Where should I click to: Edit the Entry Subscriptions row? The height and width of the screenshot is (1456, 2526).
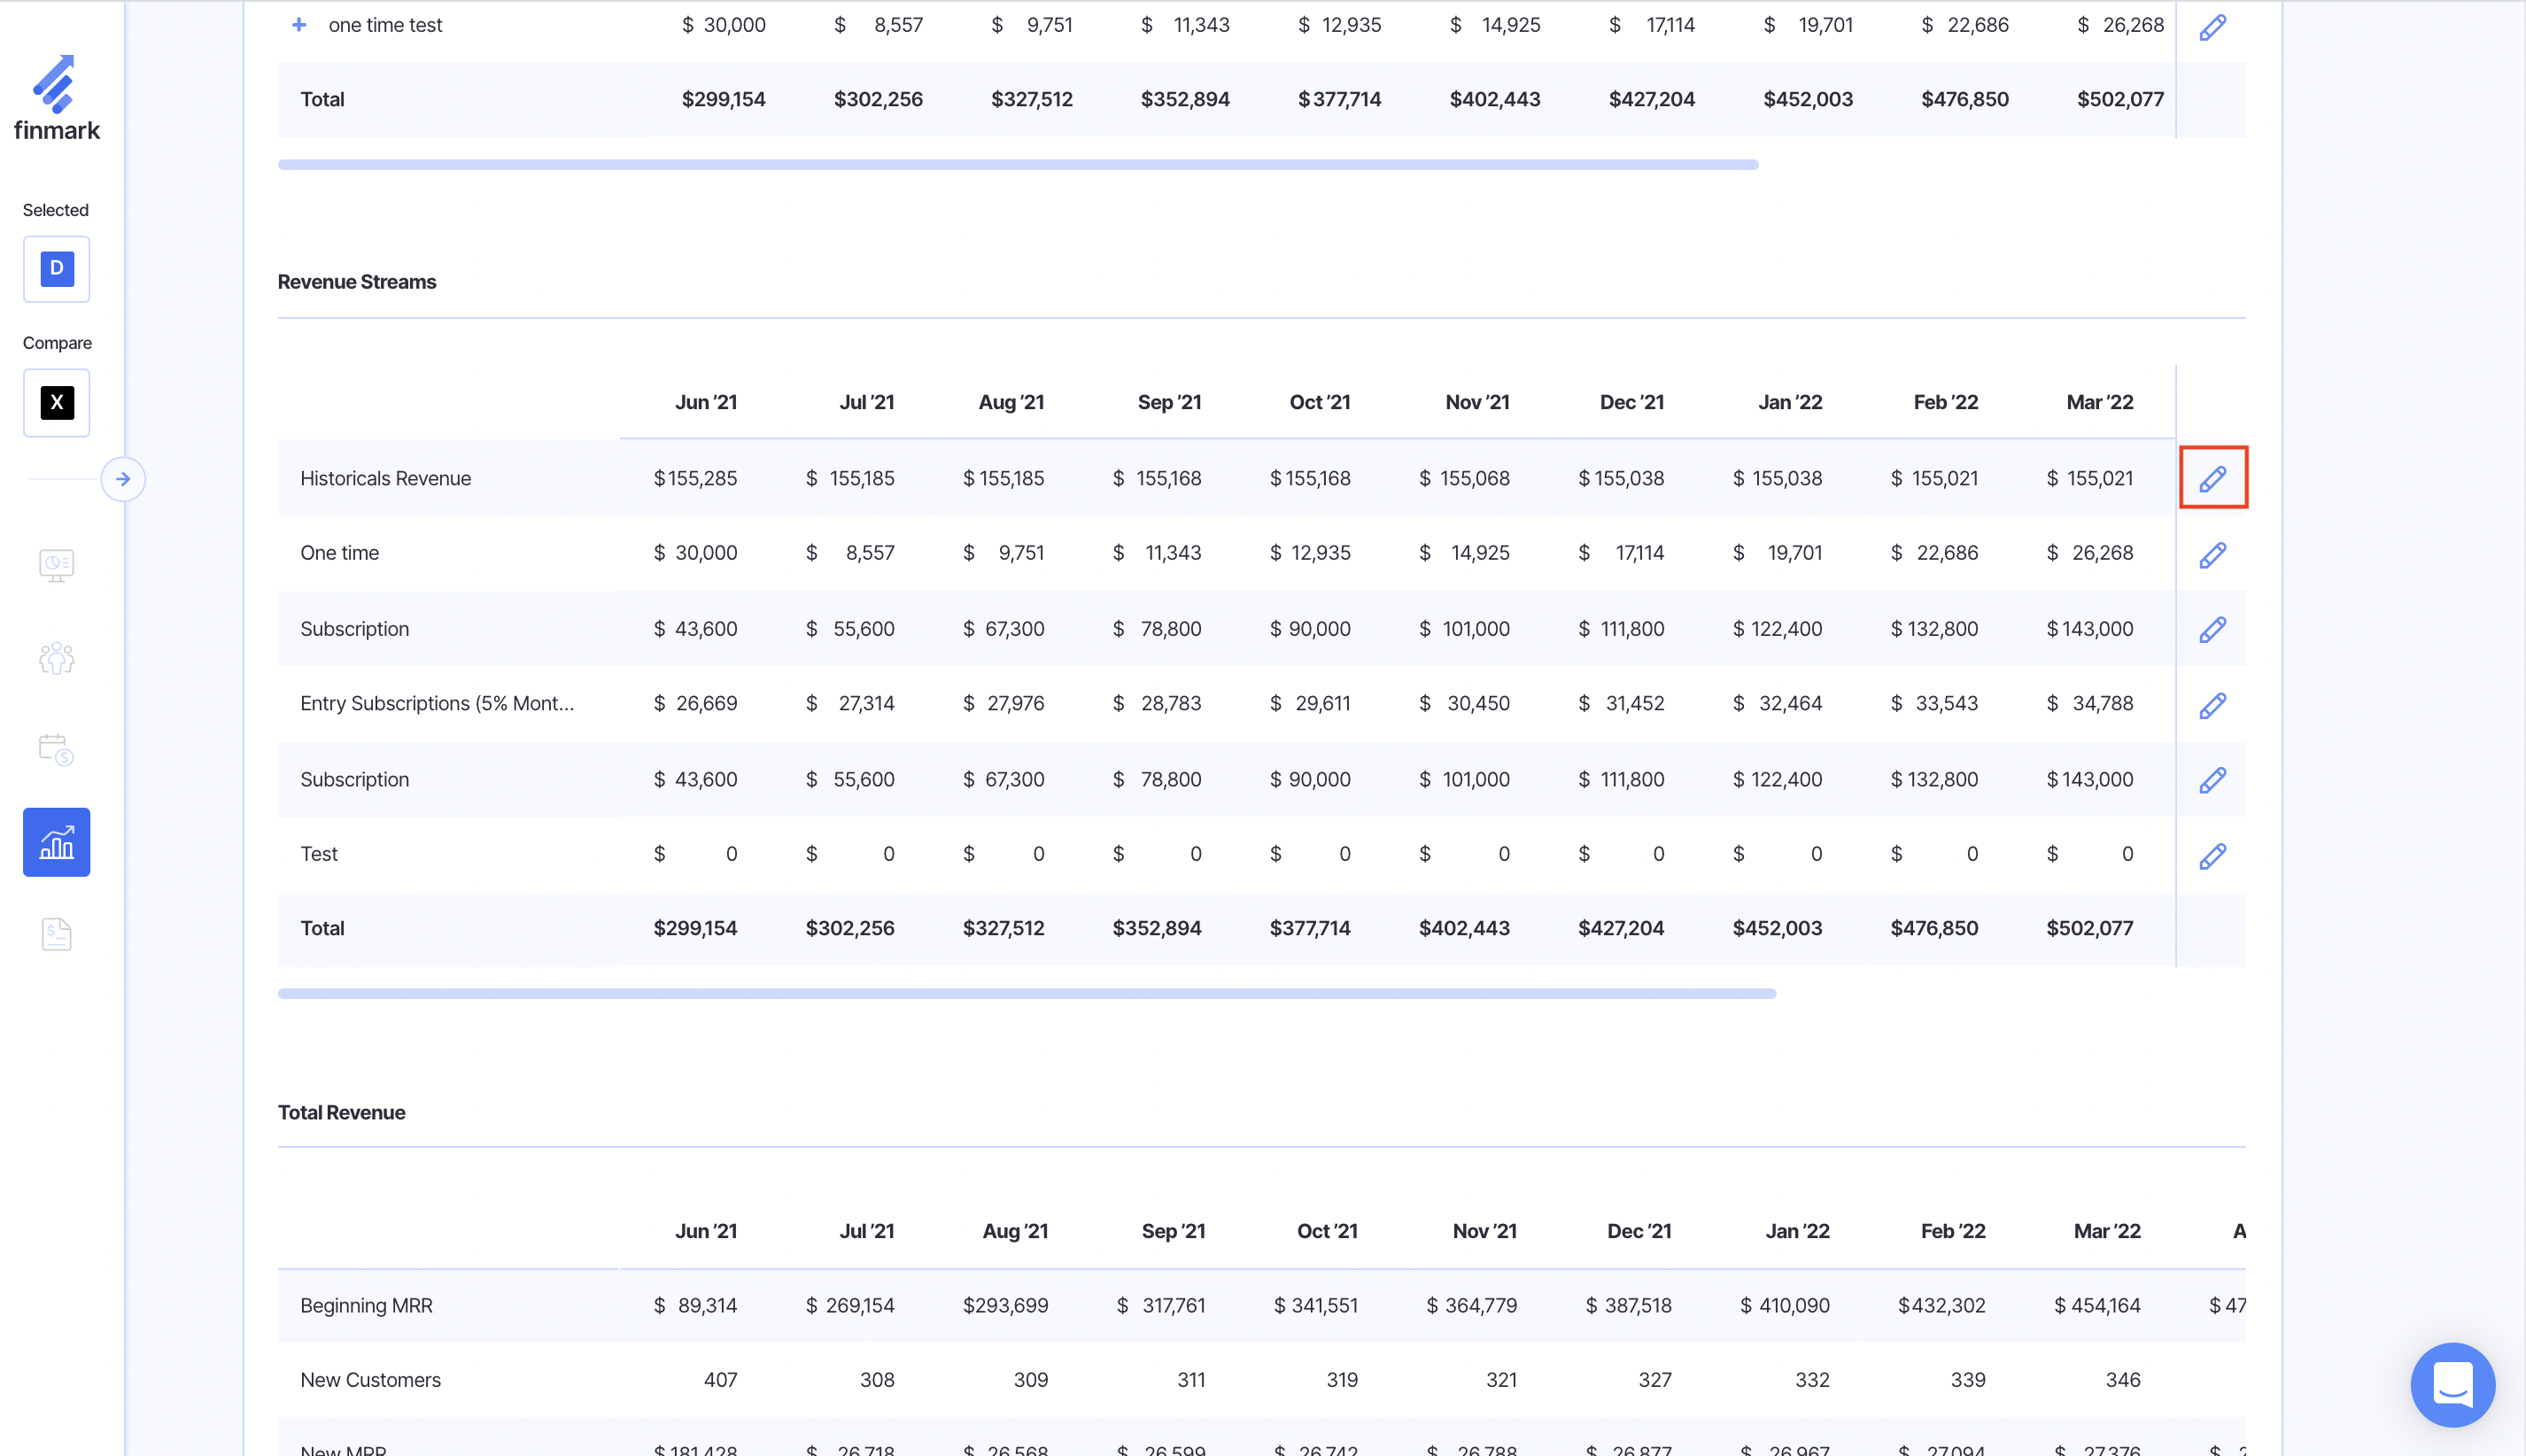[2212, 705]
